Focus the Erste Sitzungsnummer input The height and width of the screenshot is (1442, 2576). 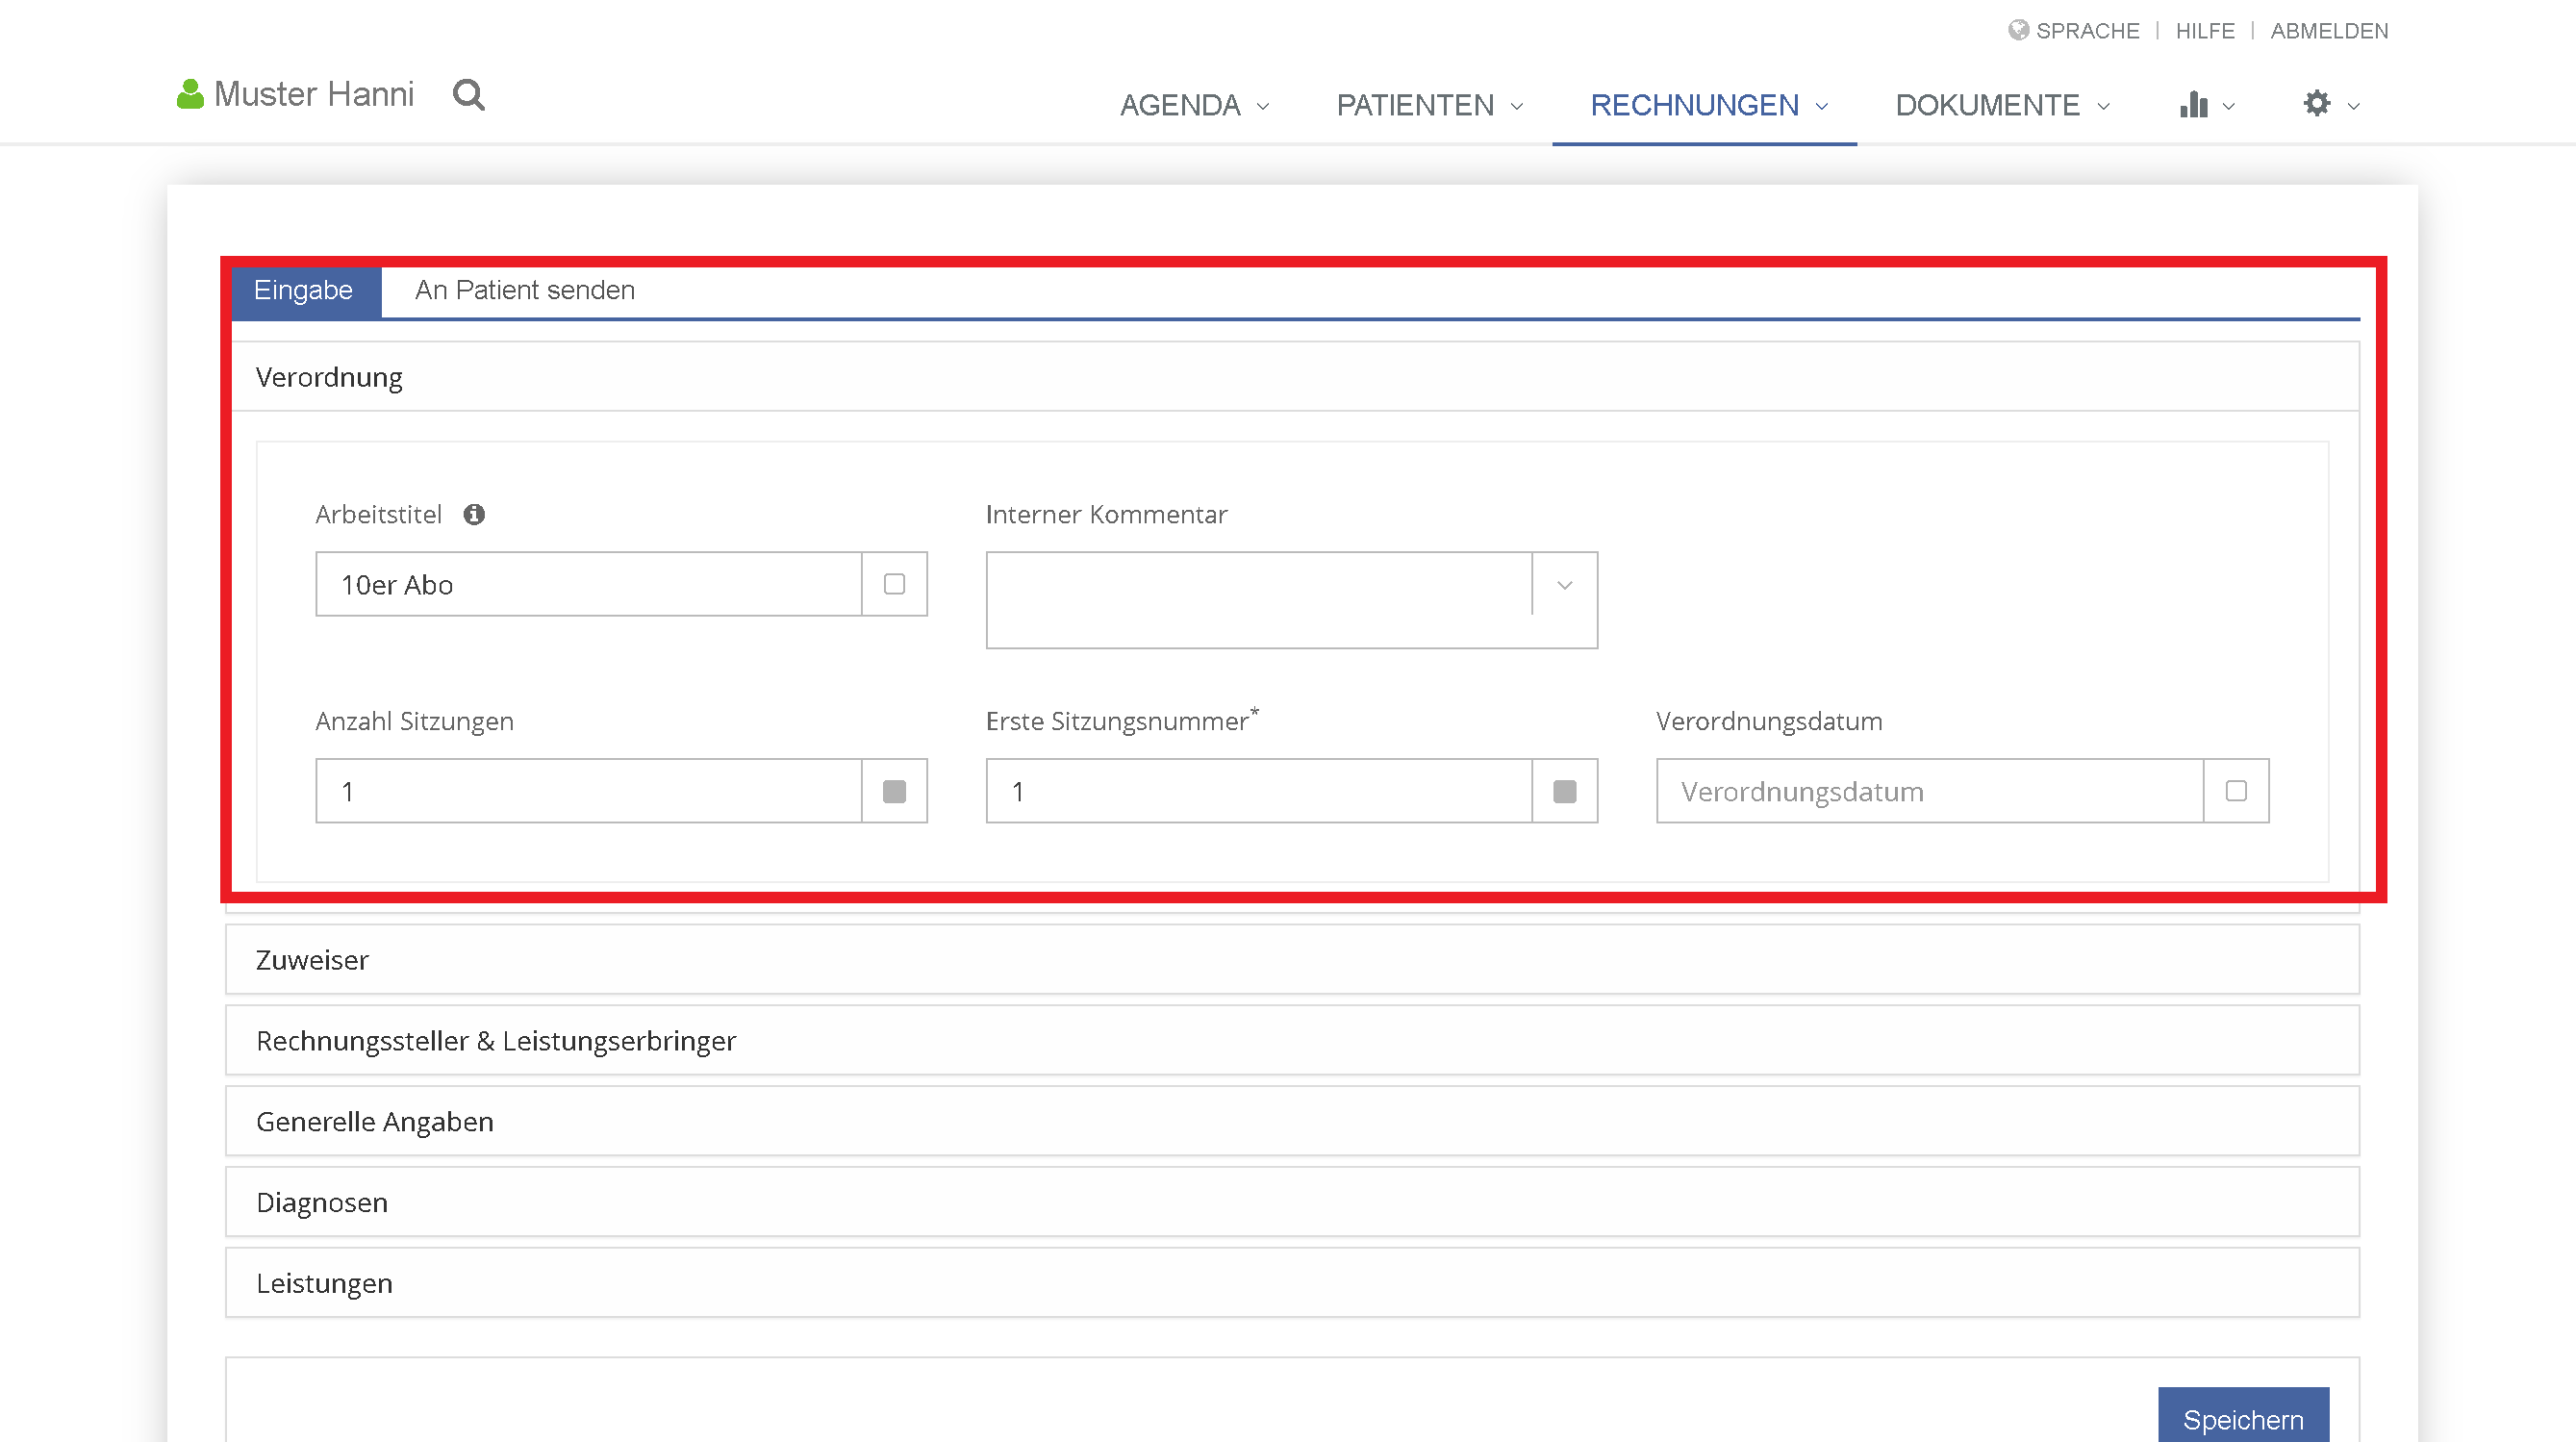pyautogui.click(x=1259, y=791)
